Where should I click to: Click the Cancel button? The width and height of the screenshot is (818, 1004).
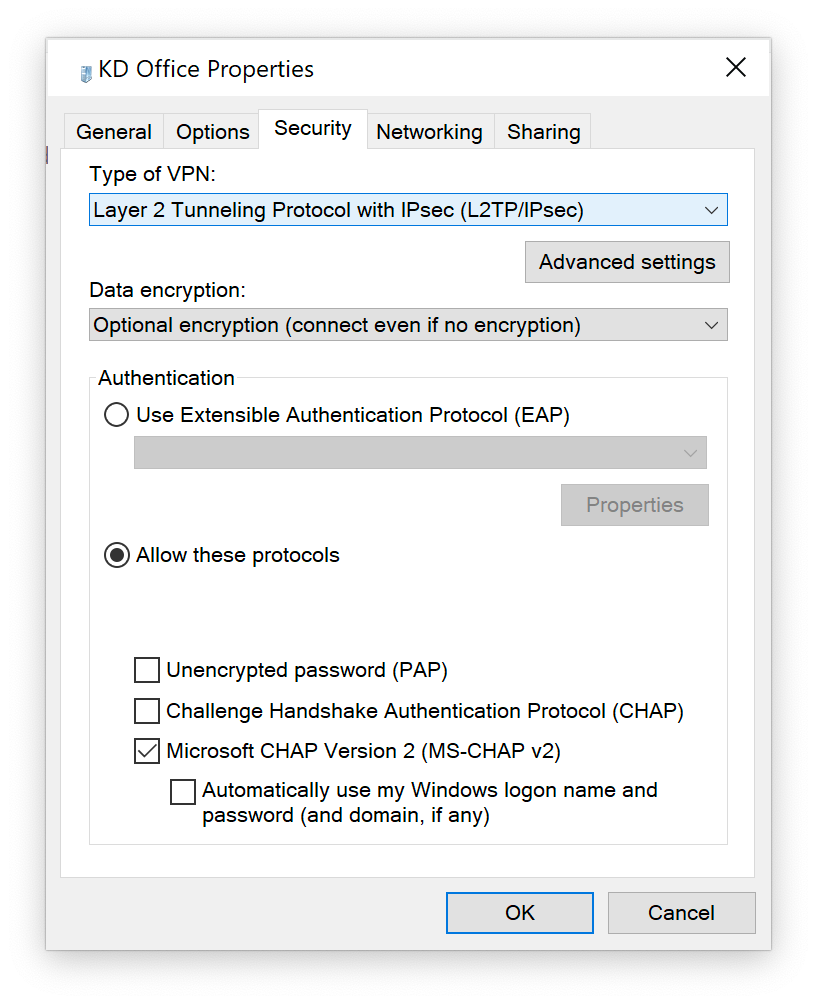681,913
